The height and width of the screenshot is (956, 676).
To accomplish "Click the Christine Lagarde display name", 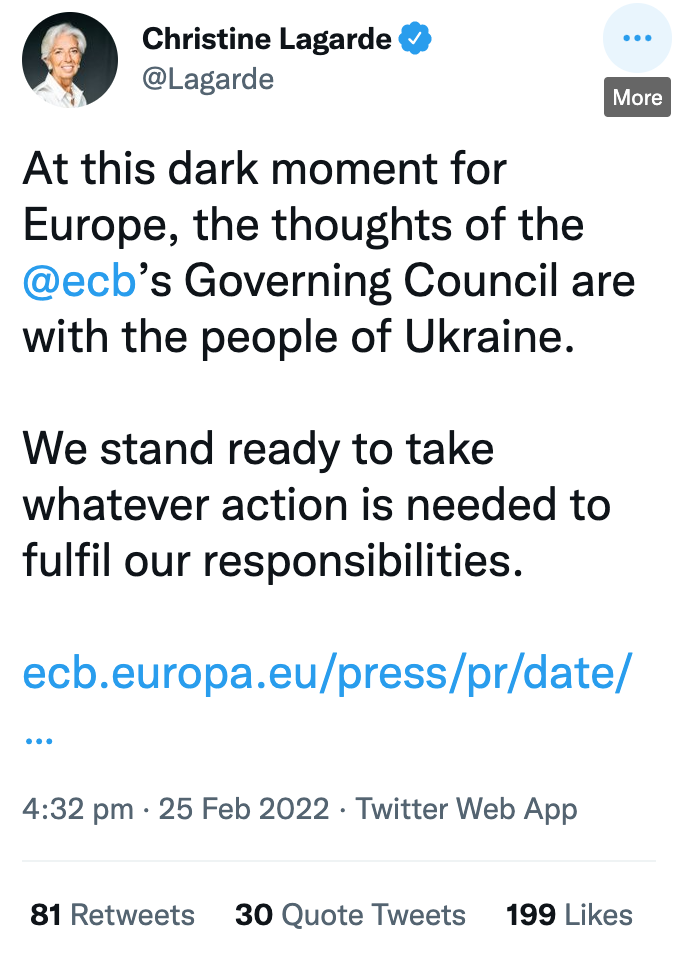I will click(x=266, y=40).
